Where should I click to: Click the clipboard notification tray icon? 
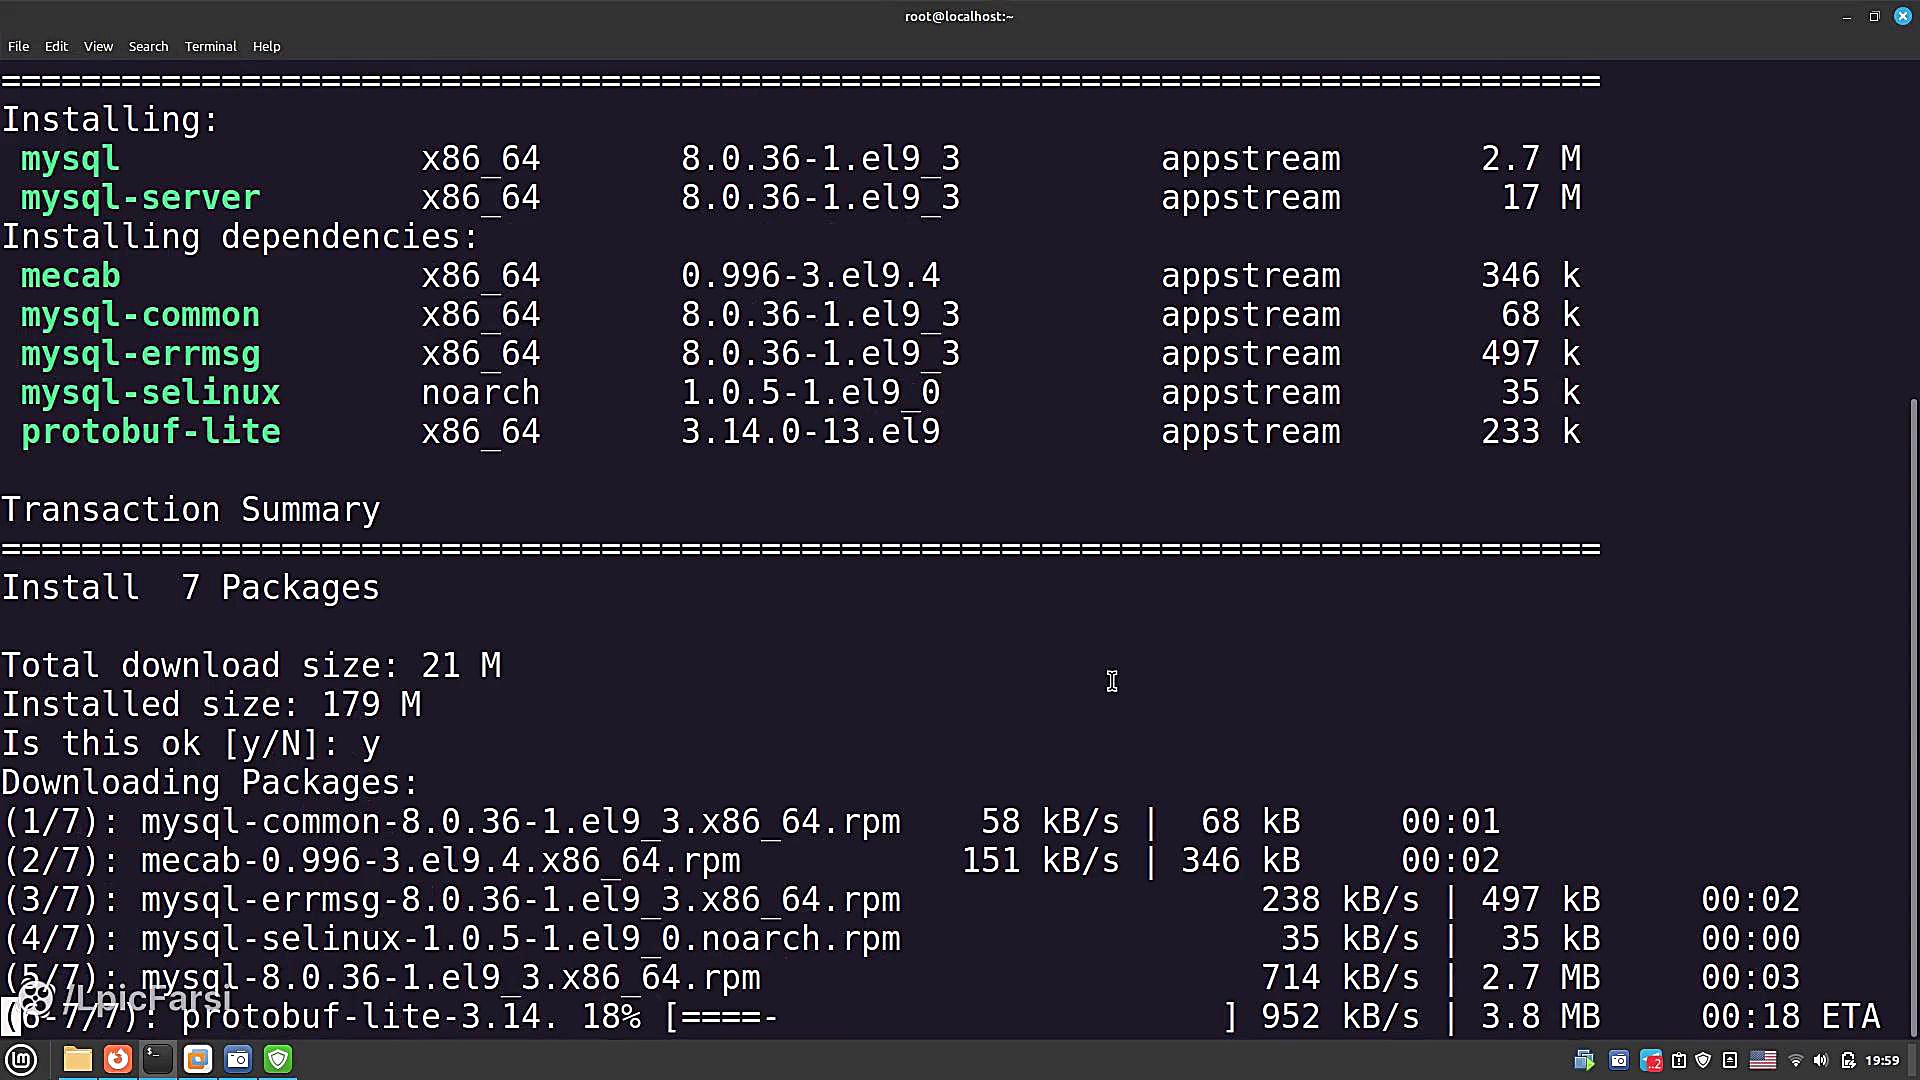[1679, 1060]
